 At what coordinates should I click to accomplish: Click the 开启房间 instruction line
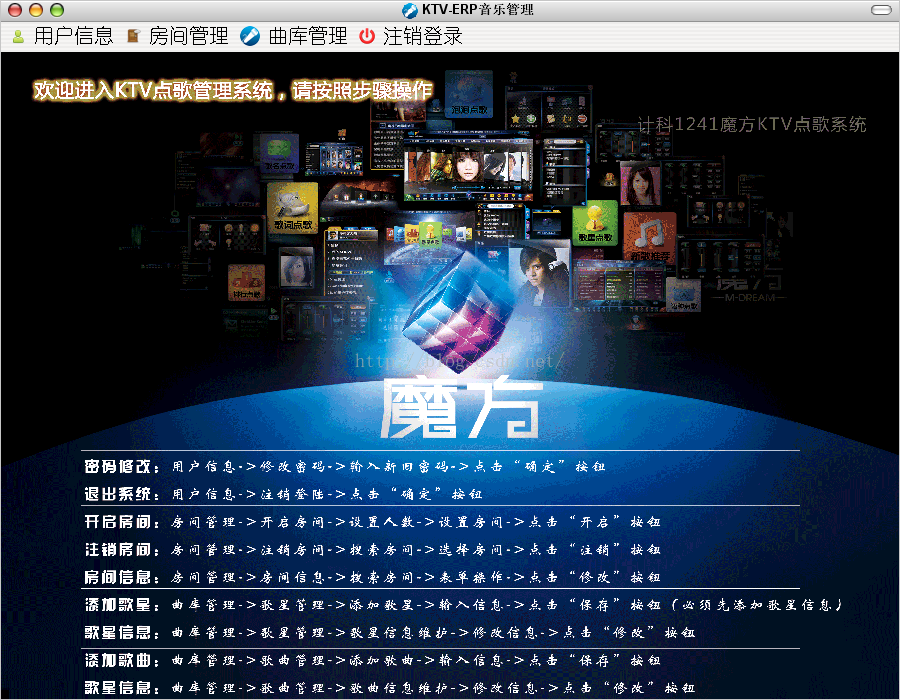pyautogui.click(x=373, y=522)
